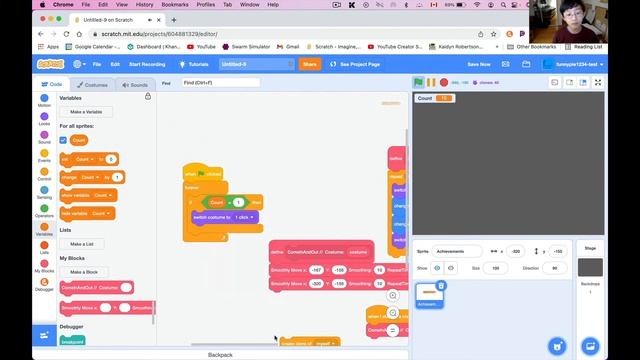Click Choose a Sprite cat button
This screenshot has height=360, width=640.
(557, 347)
